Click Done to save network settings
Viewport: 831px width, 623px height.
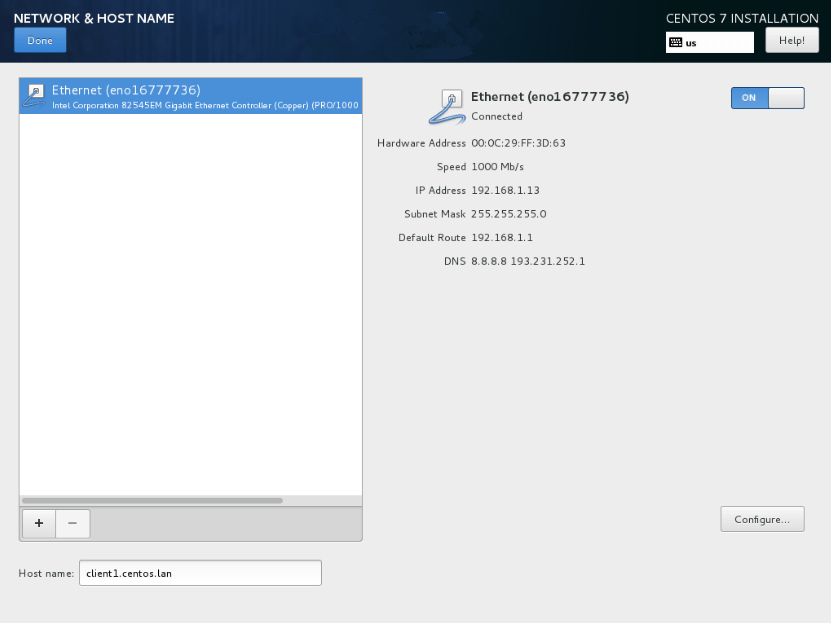[39, 40]
